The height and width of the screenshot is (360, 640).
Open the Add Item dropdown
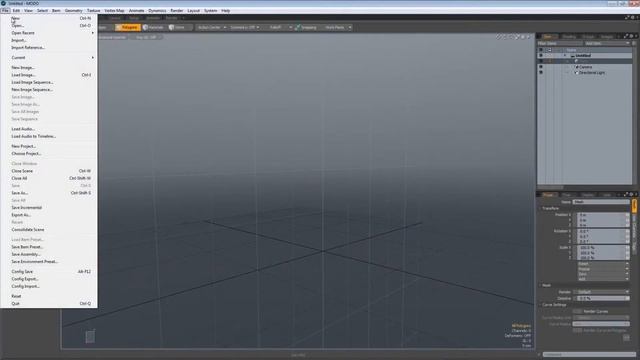(607, 43)
